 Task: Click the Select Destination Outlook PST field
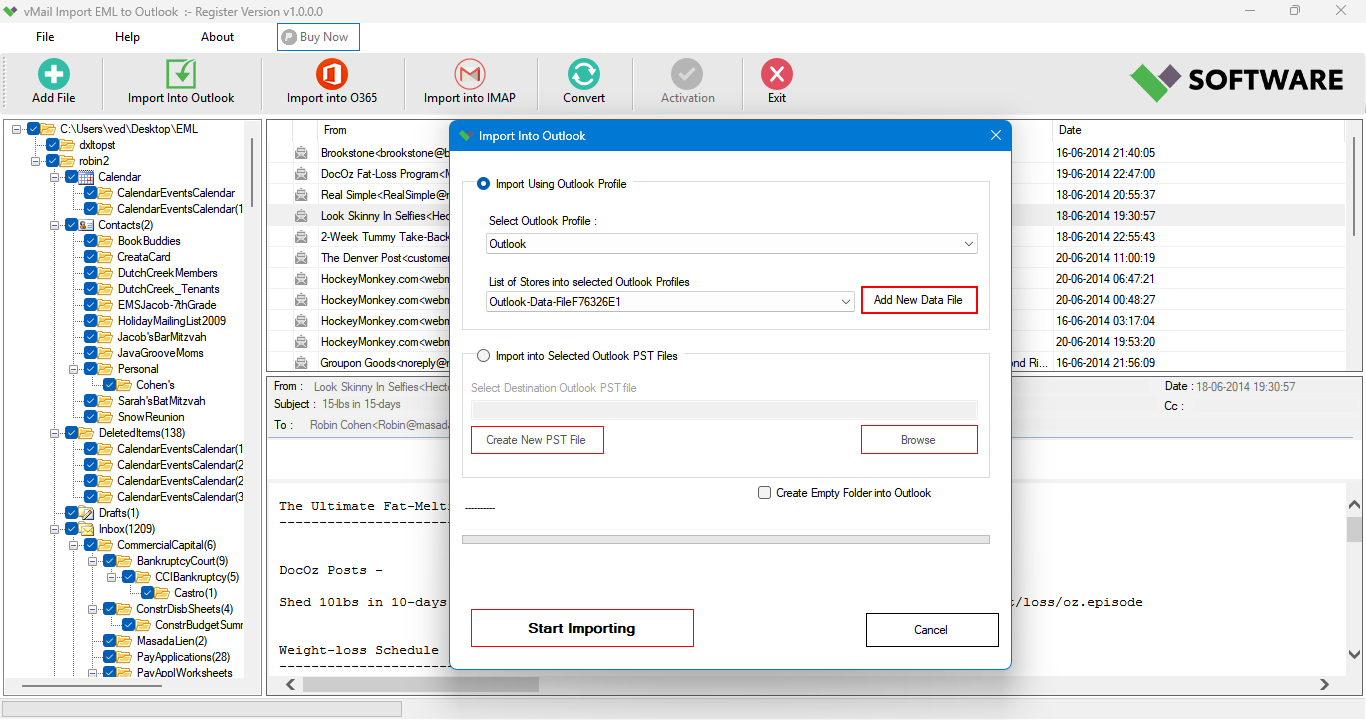(724, 409)
